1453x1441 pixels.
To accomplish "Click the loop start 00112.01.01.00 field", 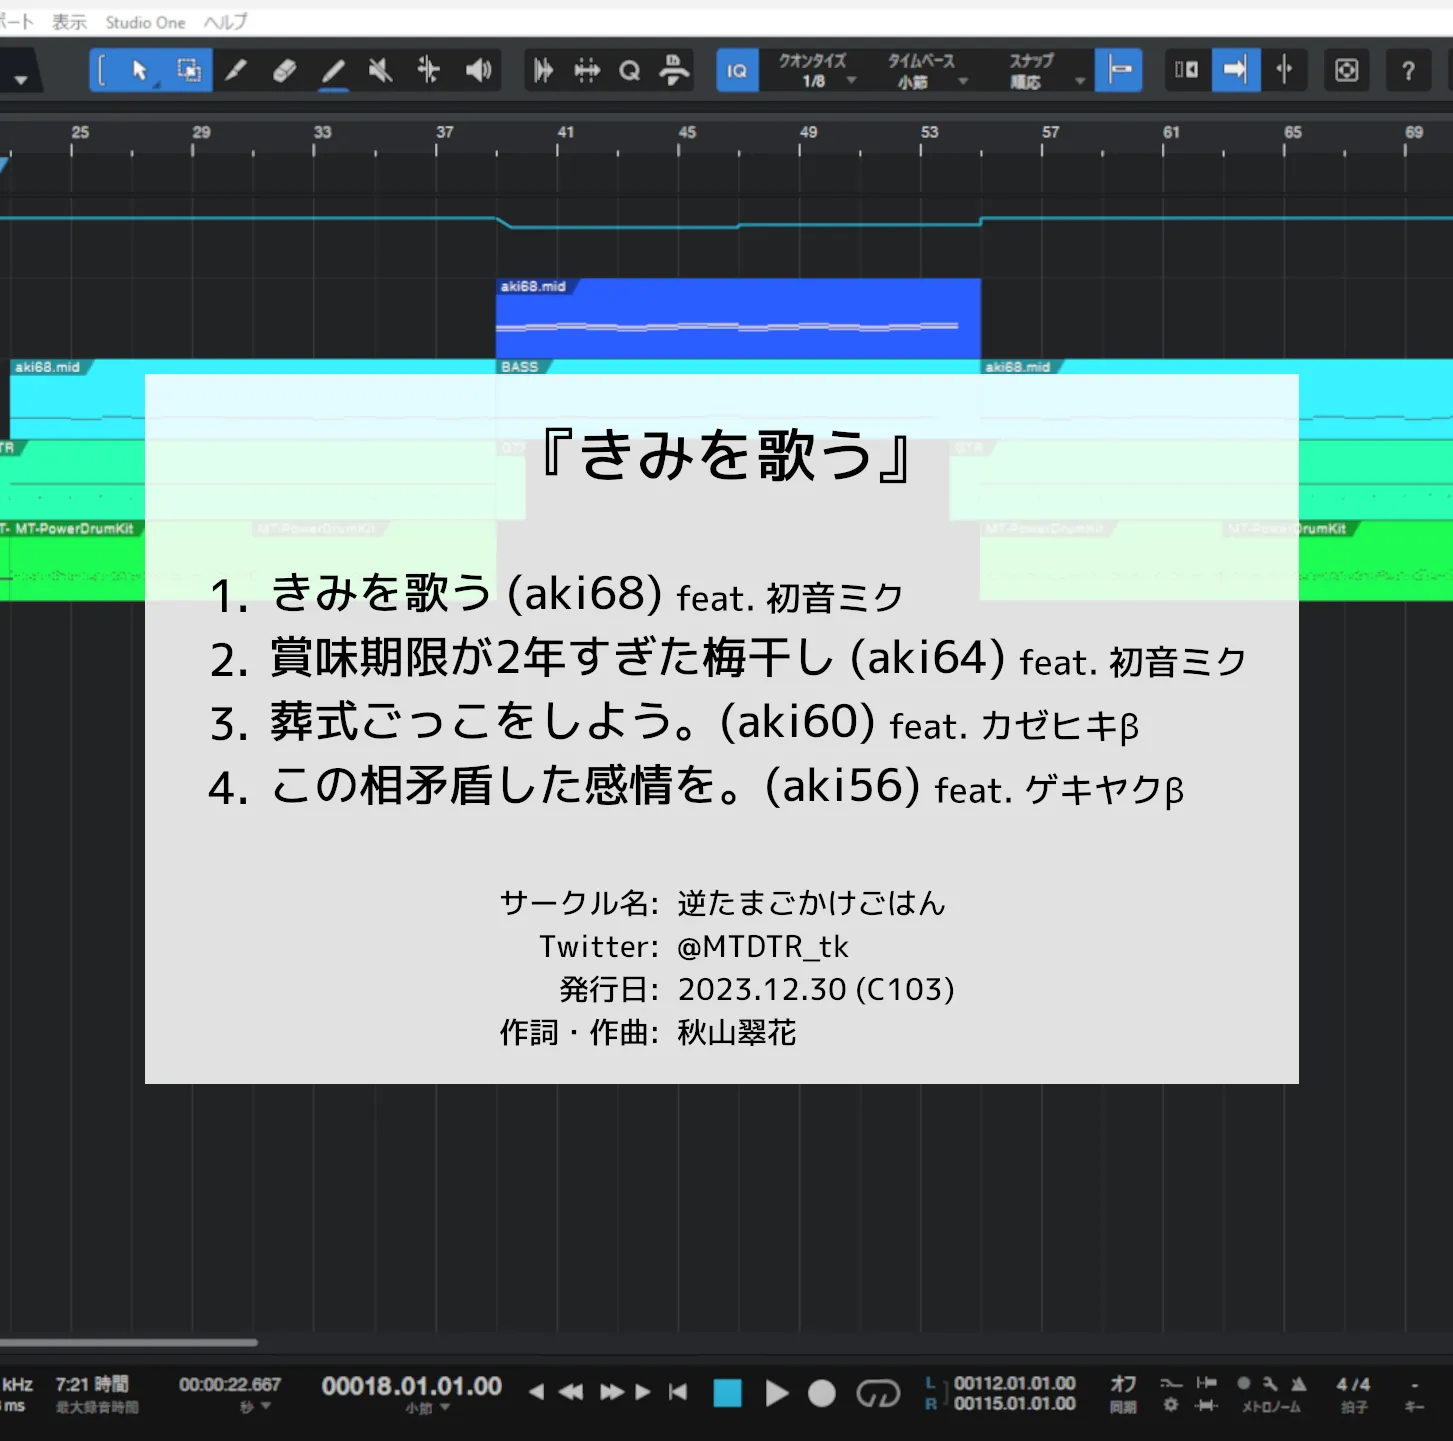I will [1014, 1383].
